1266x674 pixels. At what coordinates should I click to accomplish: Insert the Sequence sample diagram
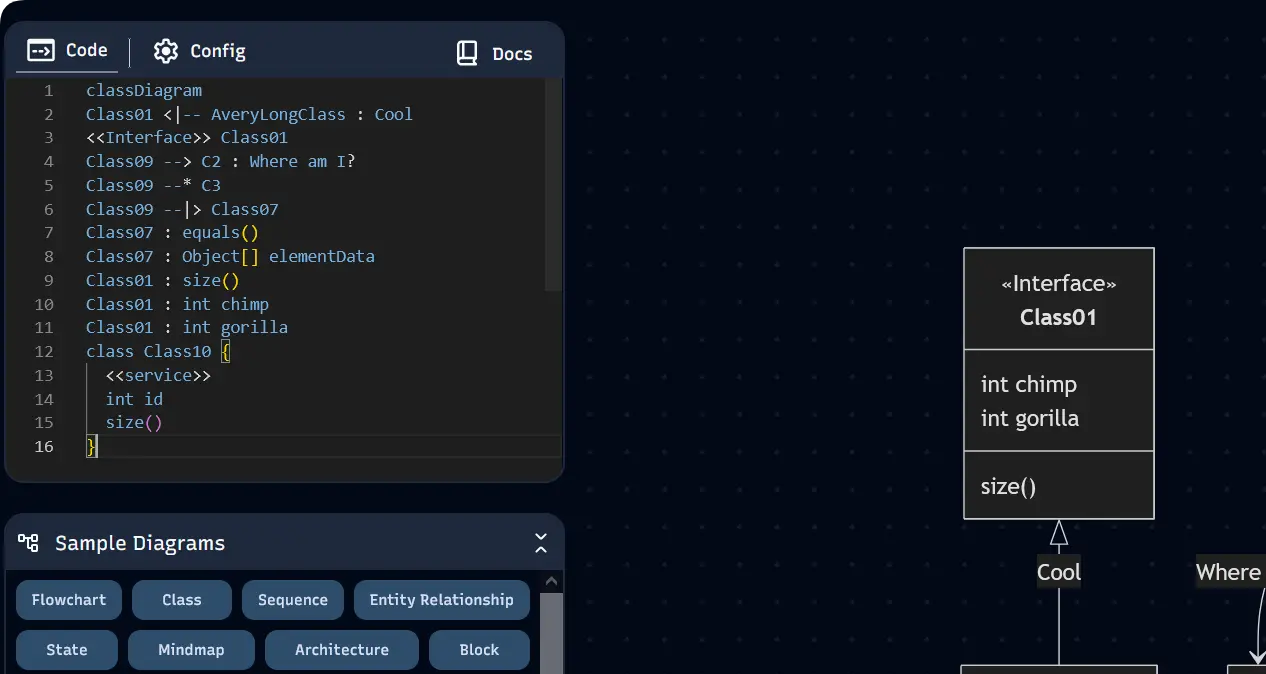(x=292, y=600)
